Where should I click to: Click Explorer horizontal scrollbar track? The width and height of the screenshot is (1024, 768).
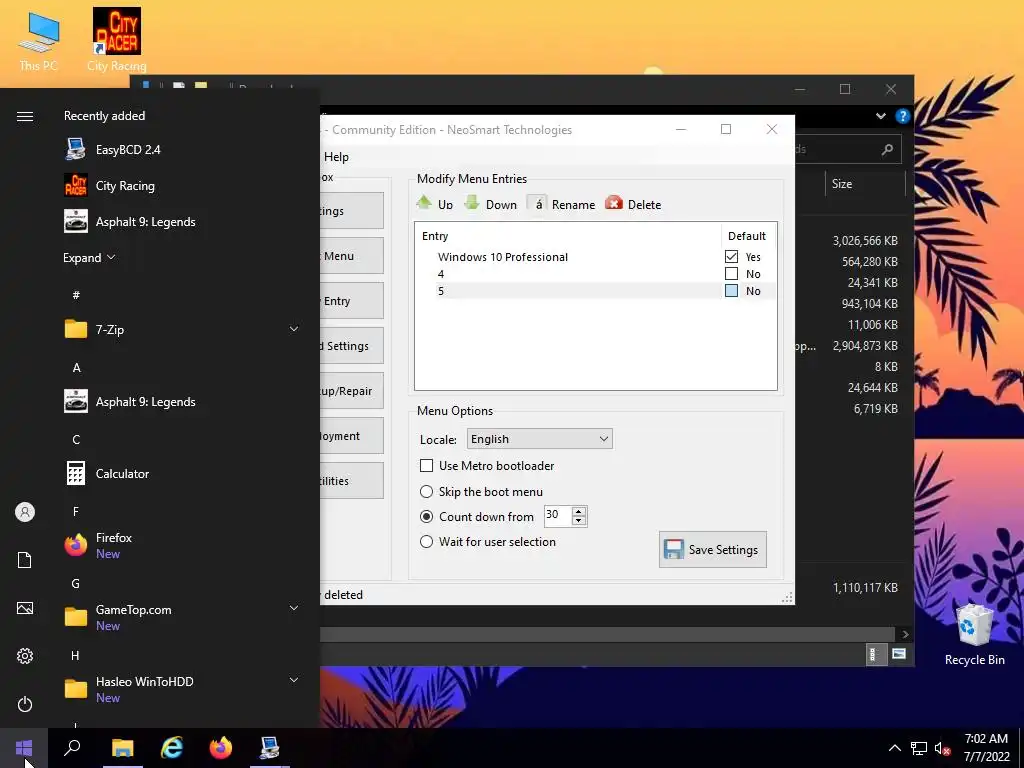coord(607,634)
